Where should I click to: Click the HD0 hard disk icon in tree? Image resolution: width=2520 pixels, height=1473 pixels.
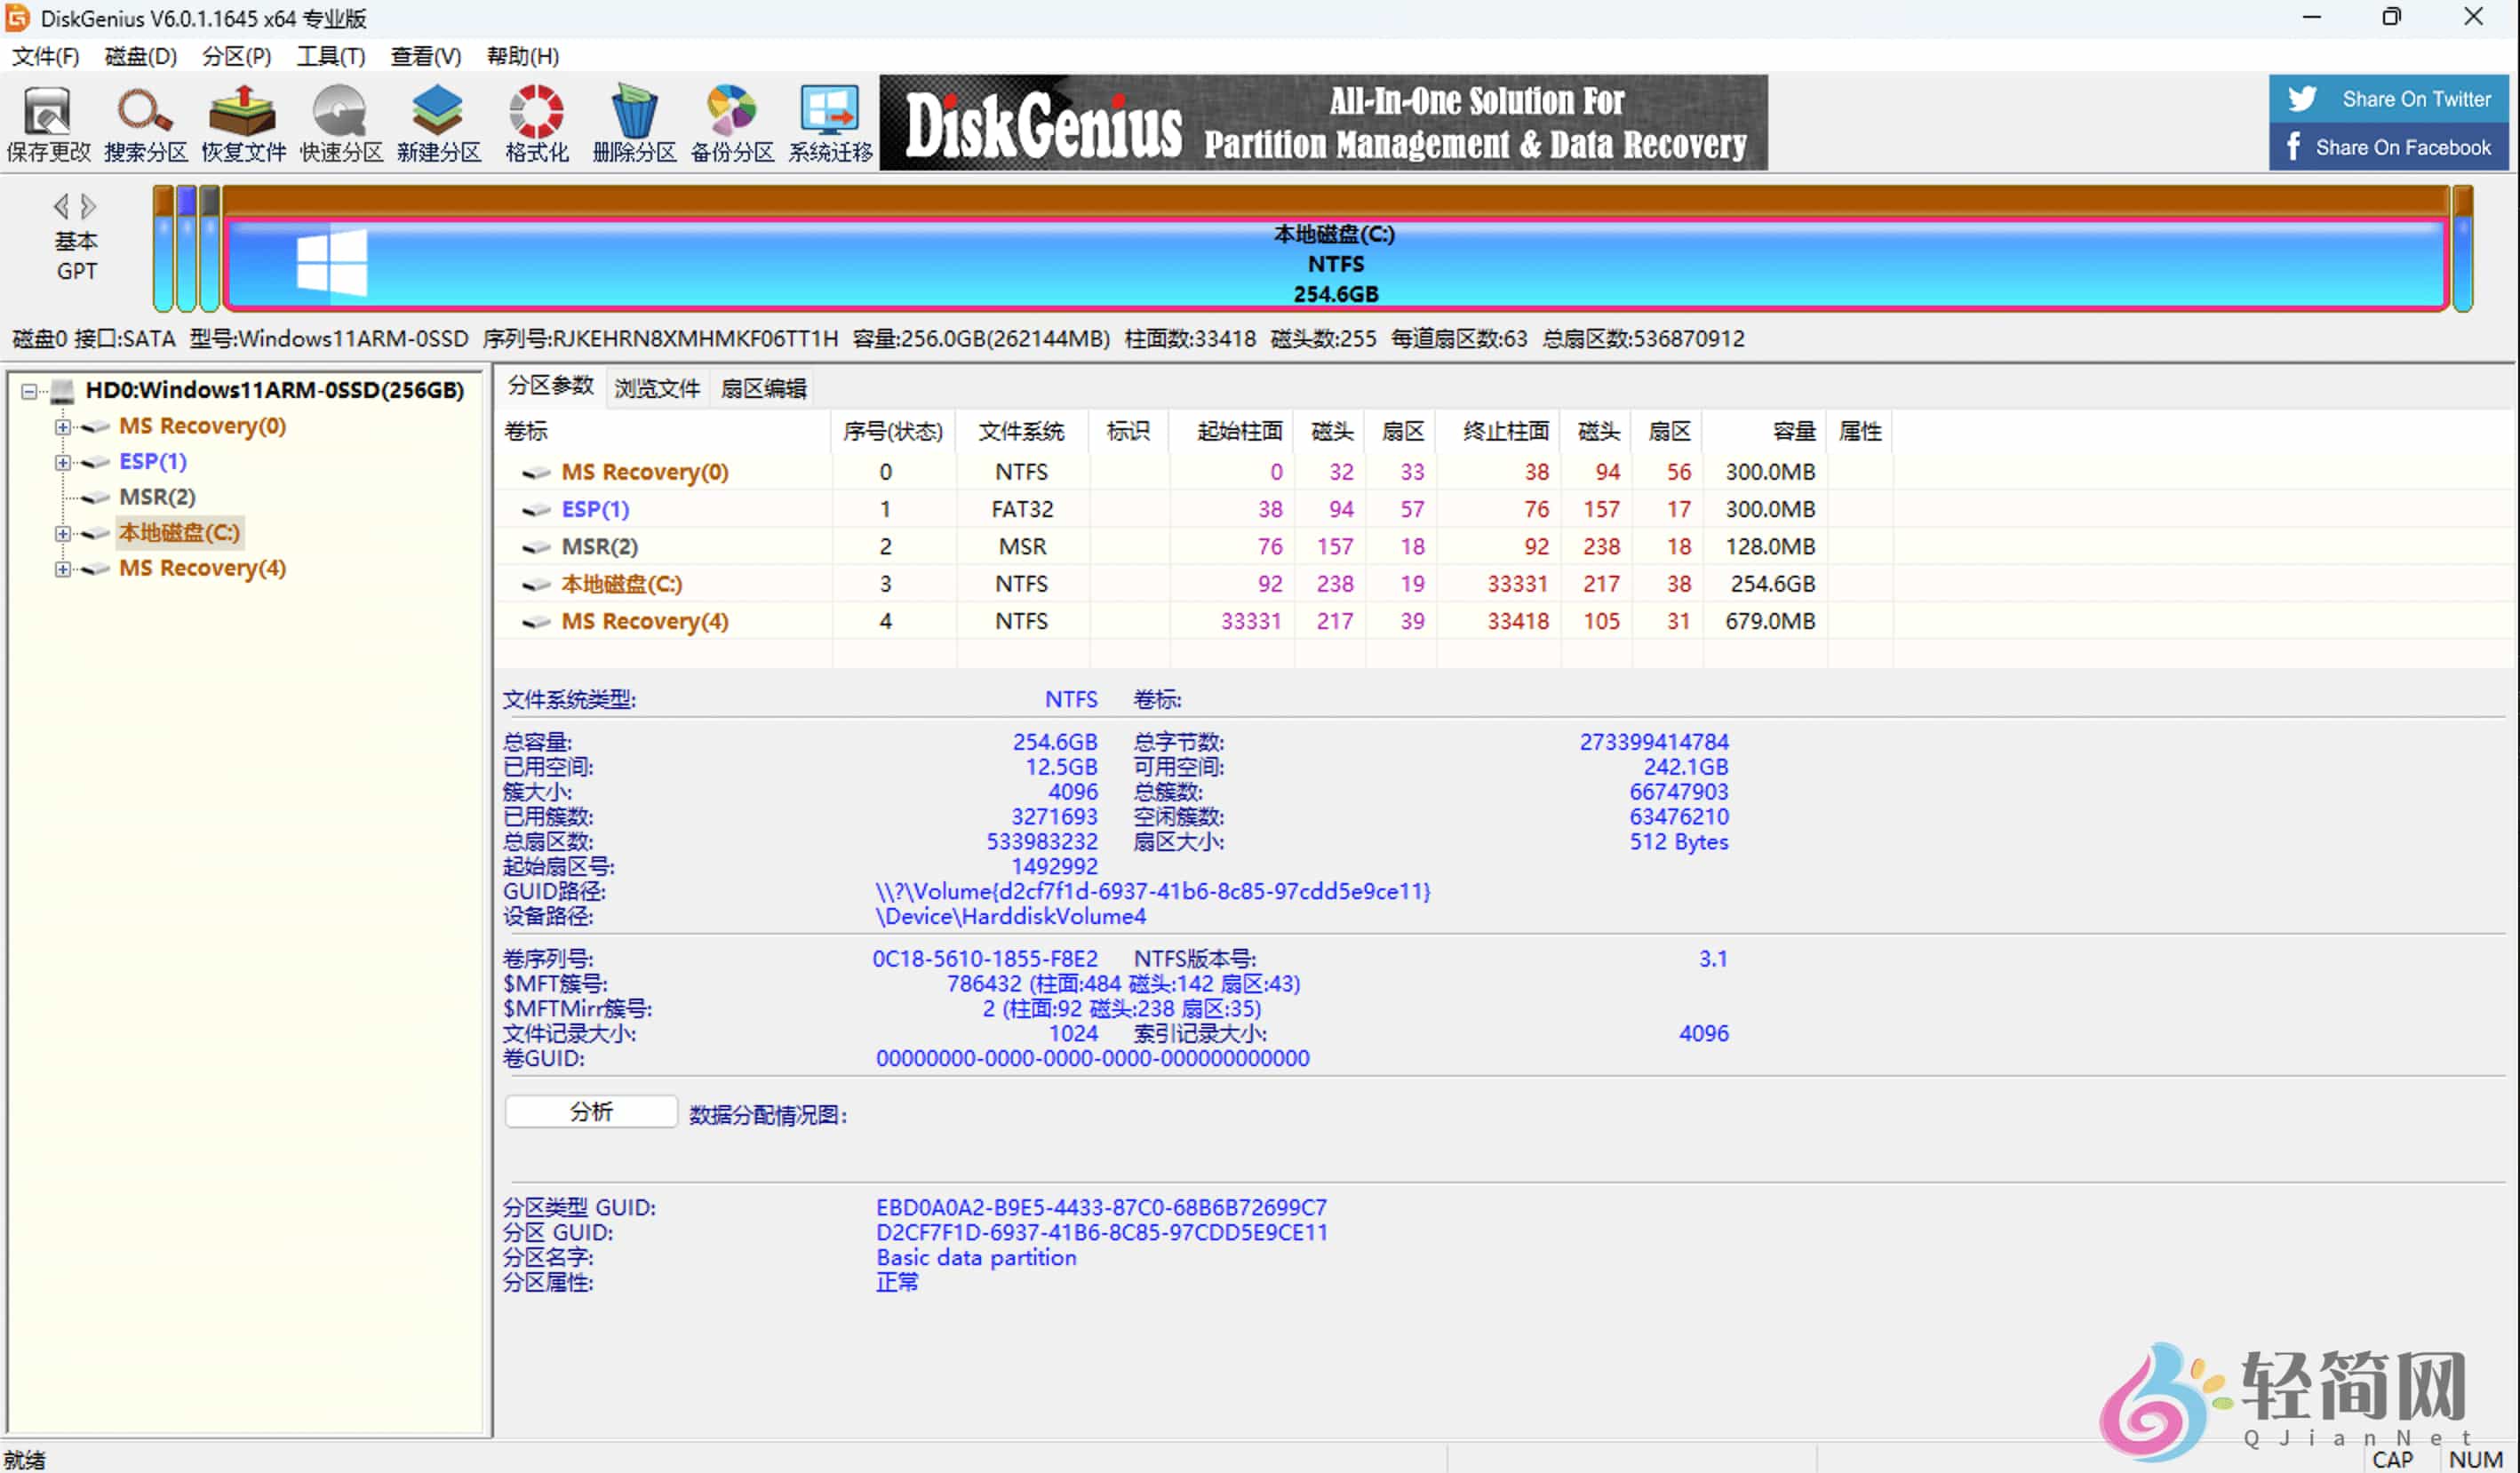[x=63, y=390]
